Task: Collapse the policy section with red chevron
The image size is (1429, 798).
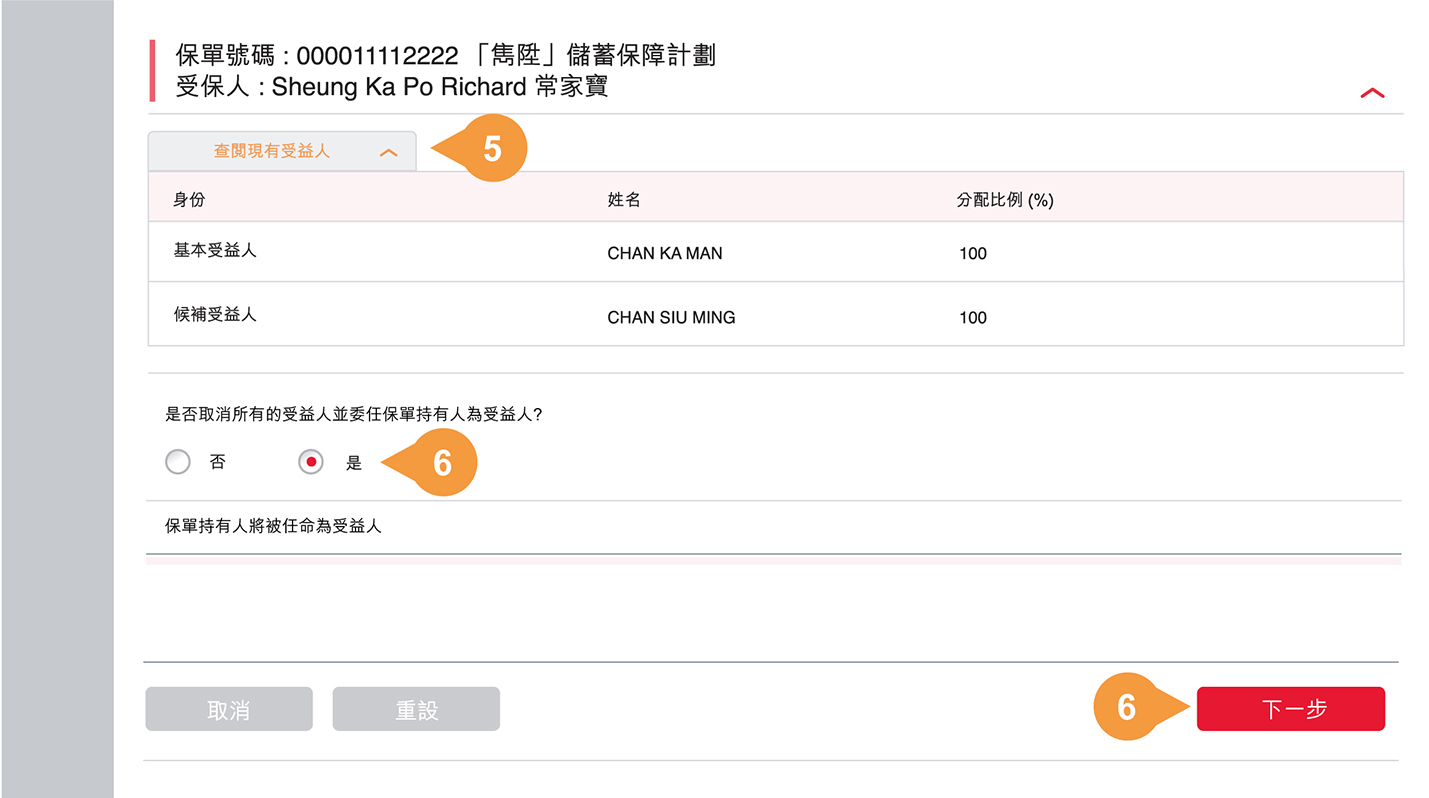Action: click(1372, 93)
